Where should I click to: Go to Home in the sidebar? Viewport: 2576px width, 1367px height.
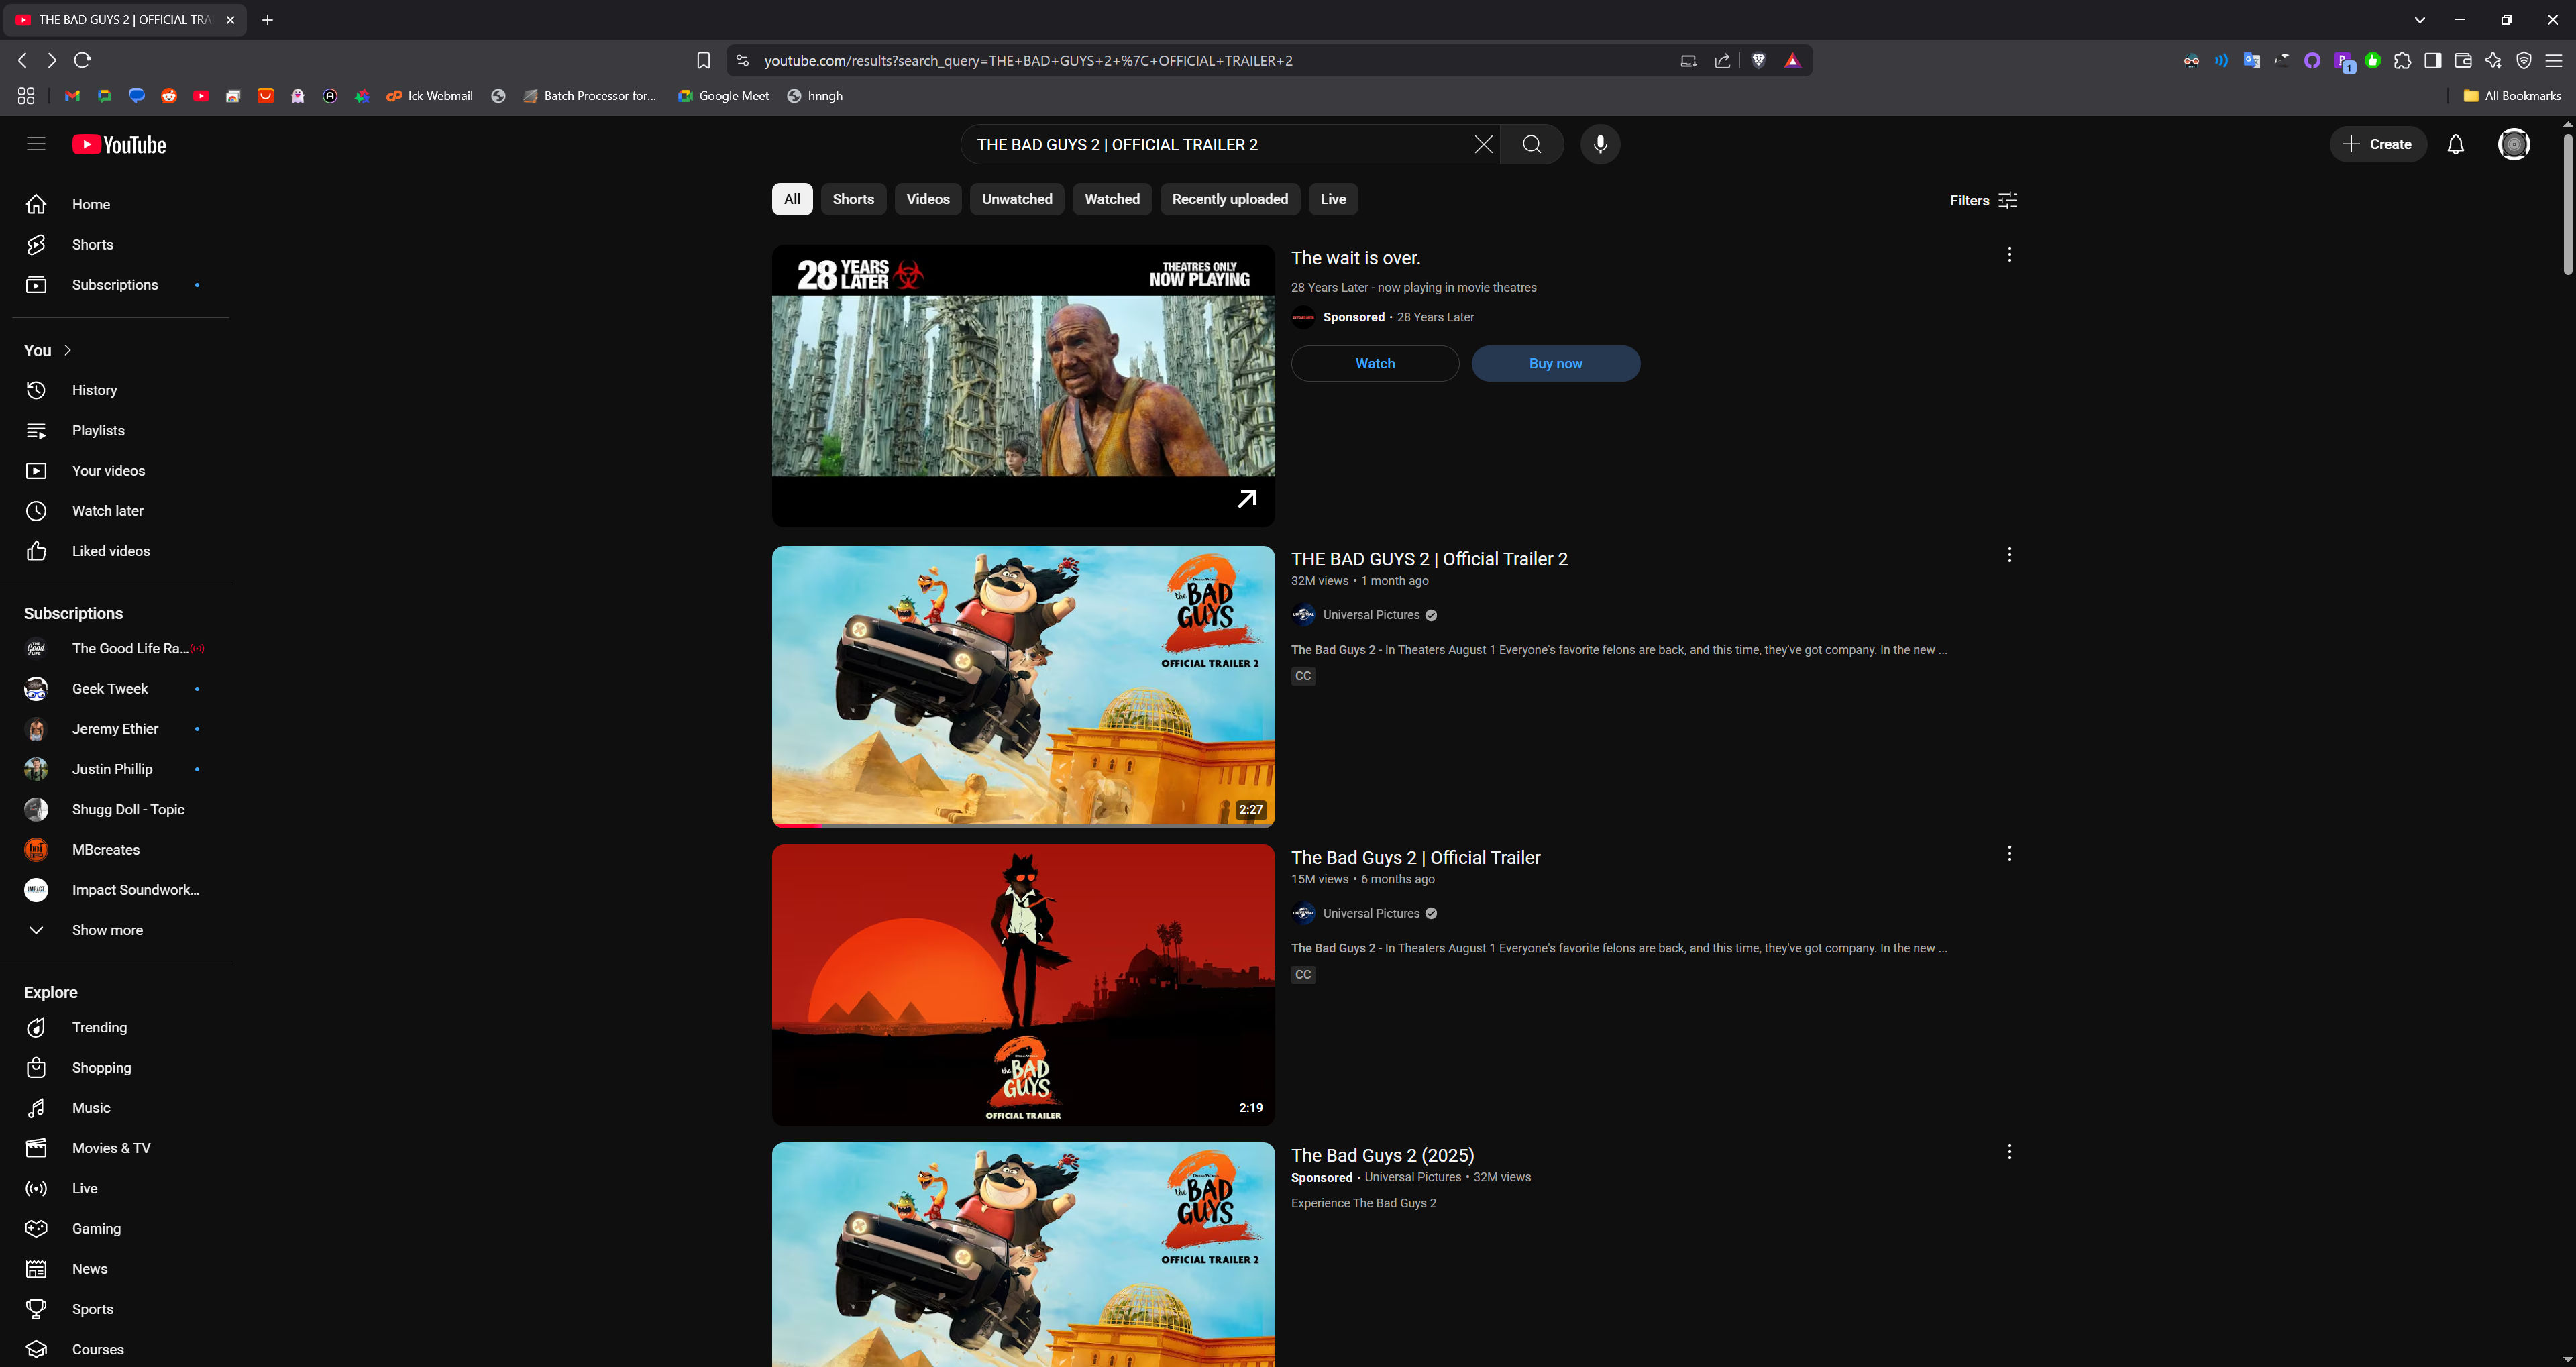(115, 204)
